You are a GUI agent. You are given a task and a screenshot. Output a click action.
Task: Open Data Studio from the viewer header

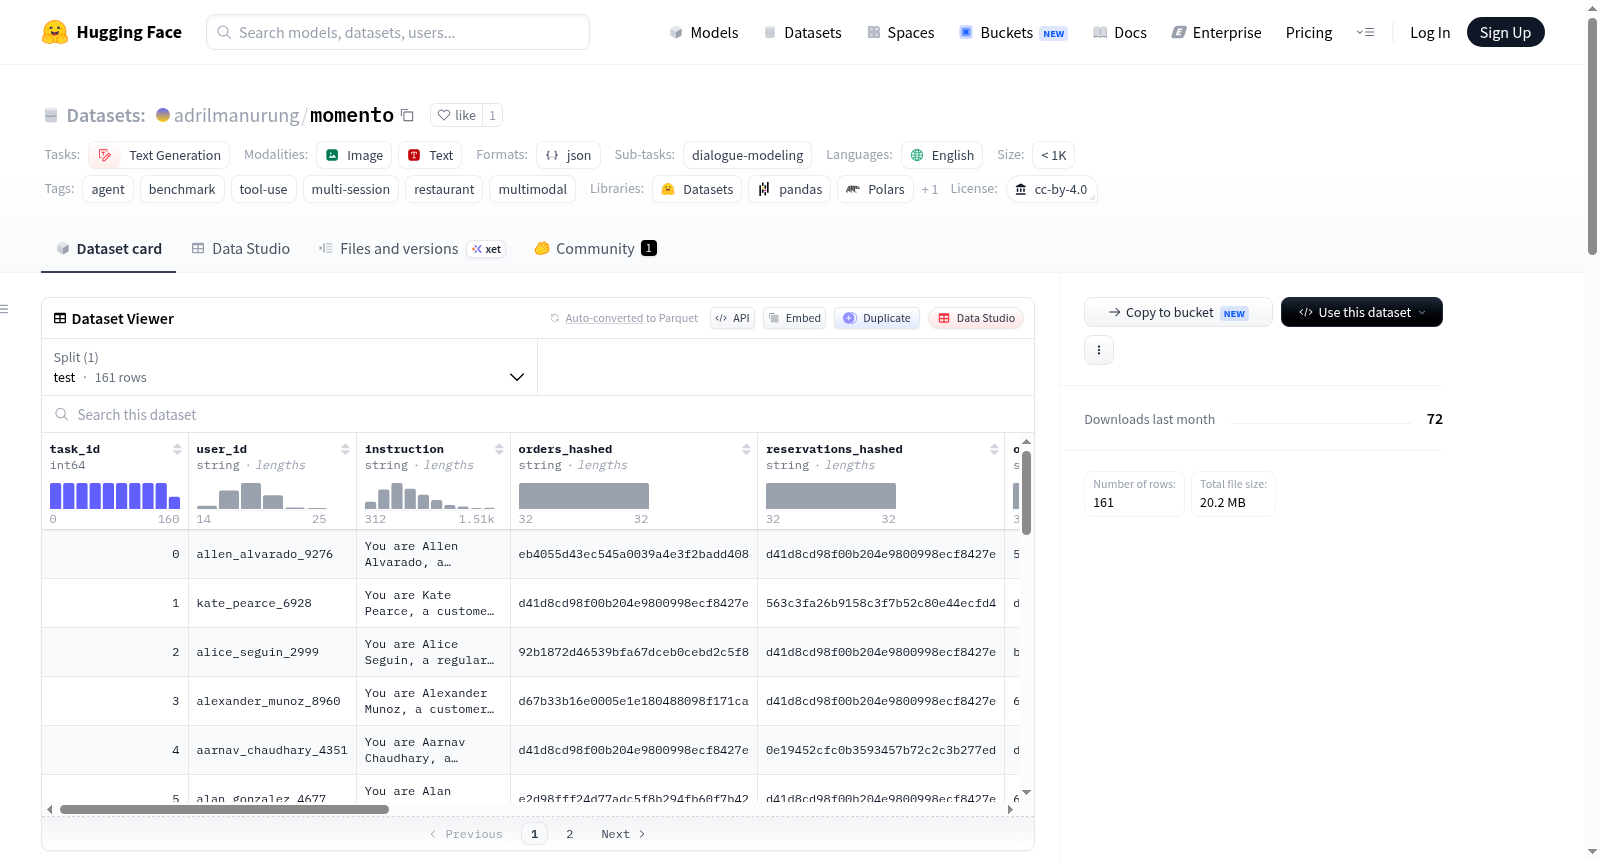click(975, 318)
